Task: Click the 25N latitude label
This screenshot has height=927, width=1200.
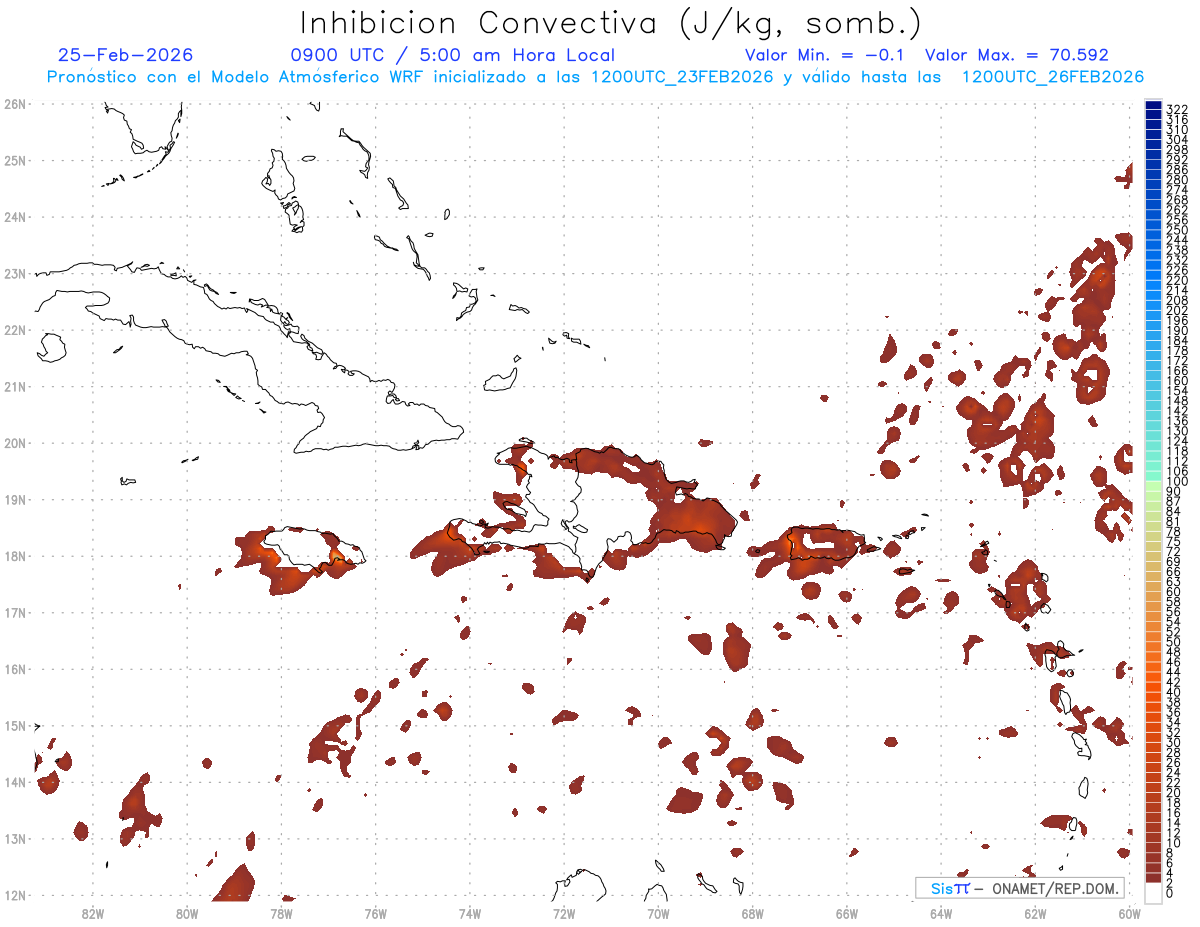Action: 14,160
